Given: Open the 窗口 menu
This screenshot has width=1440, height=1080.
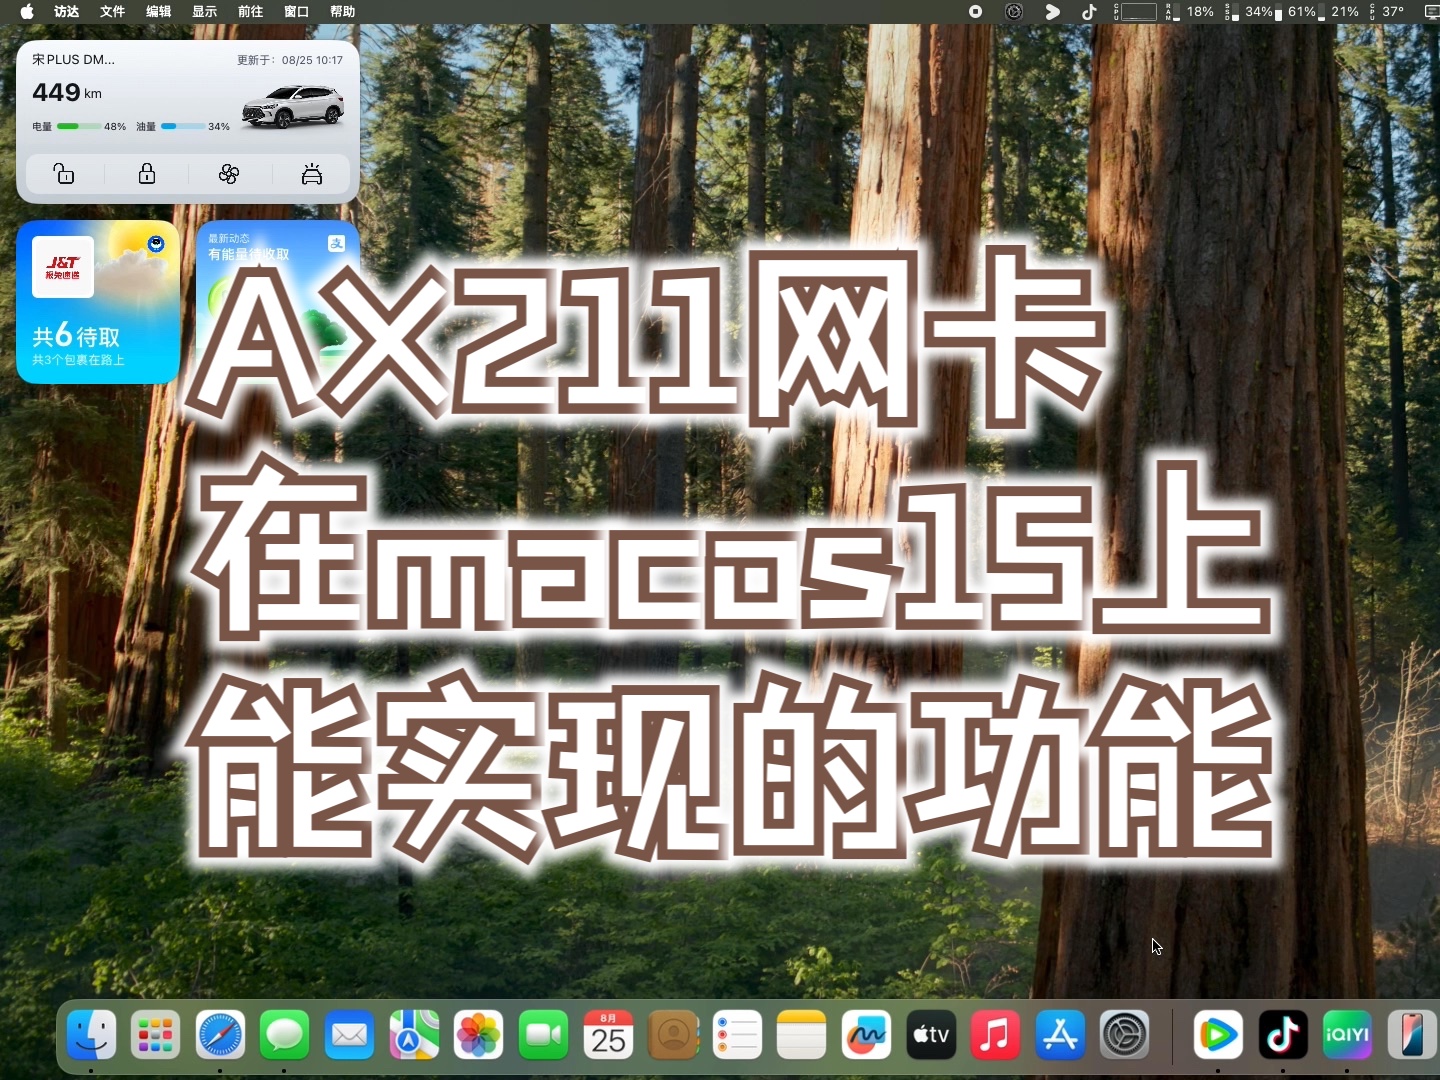Looking at the screenshot, I should 297,12.
